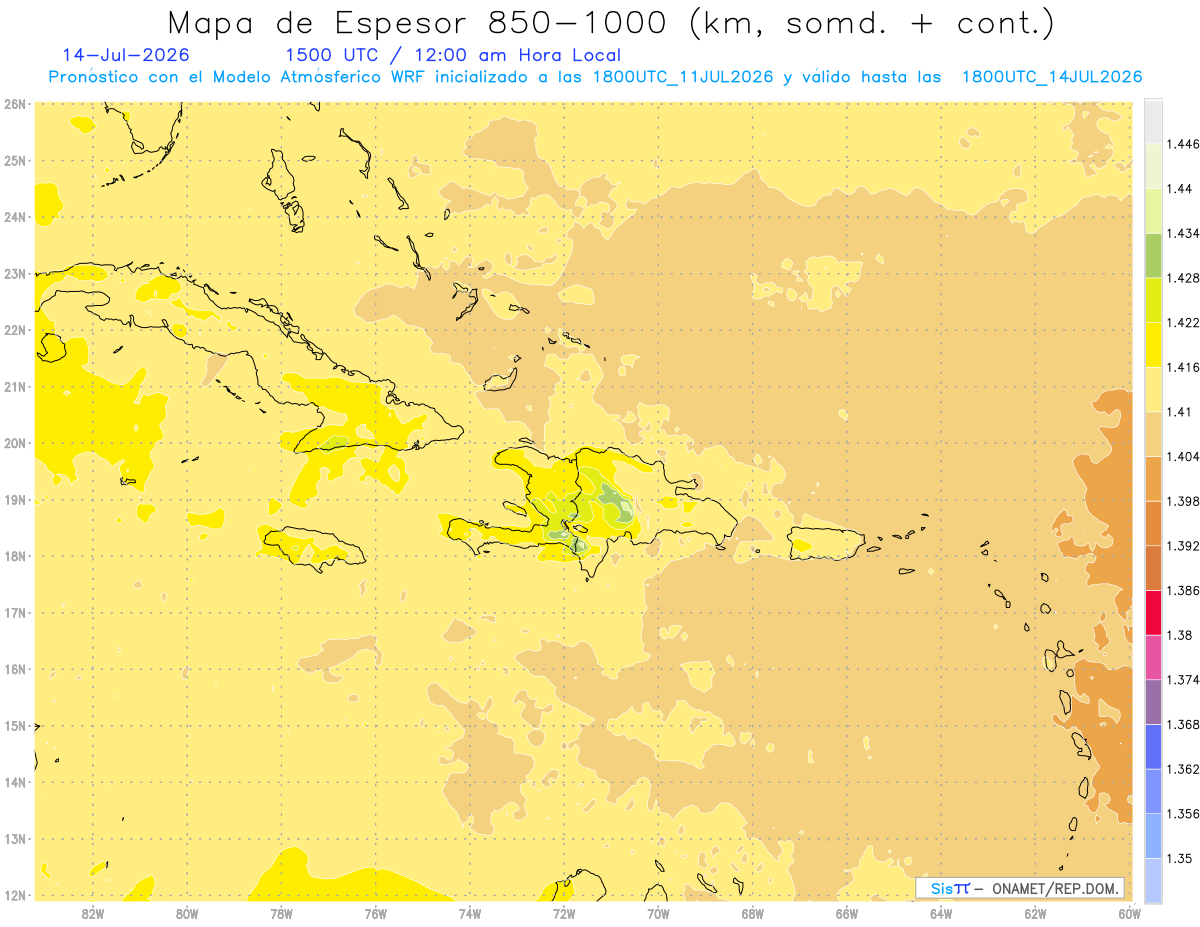The height and width of the screenshot is (927, 1200).
Task: Click the "SisPI - ONAMET/REP.DOM." credit box
Action: coord(1020,888)
